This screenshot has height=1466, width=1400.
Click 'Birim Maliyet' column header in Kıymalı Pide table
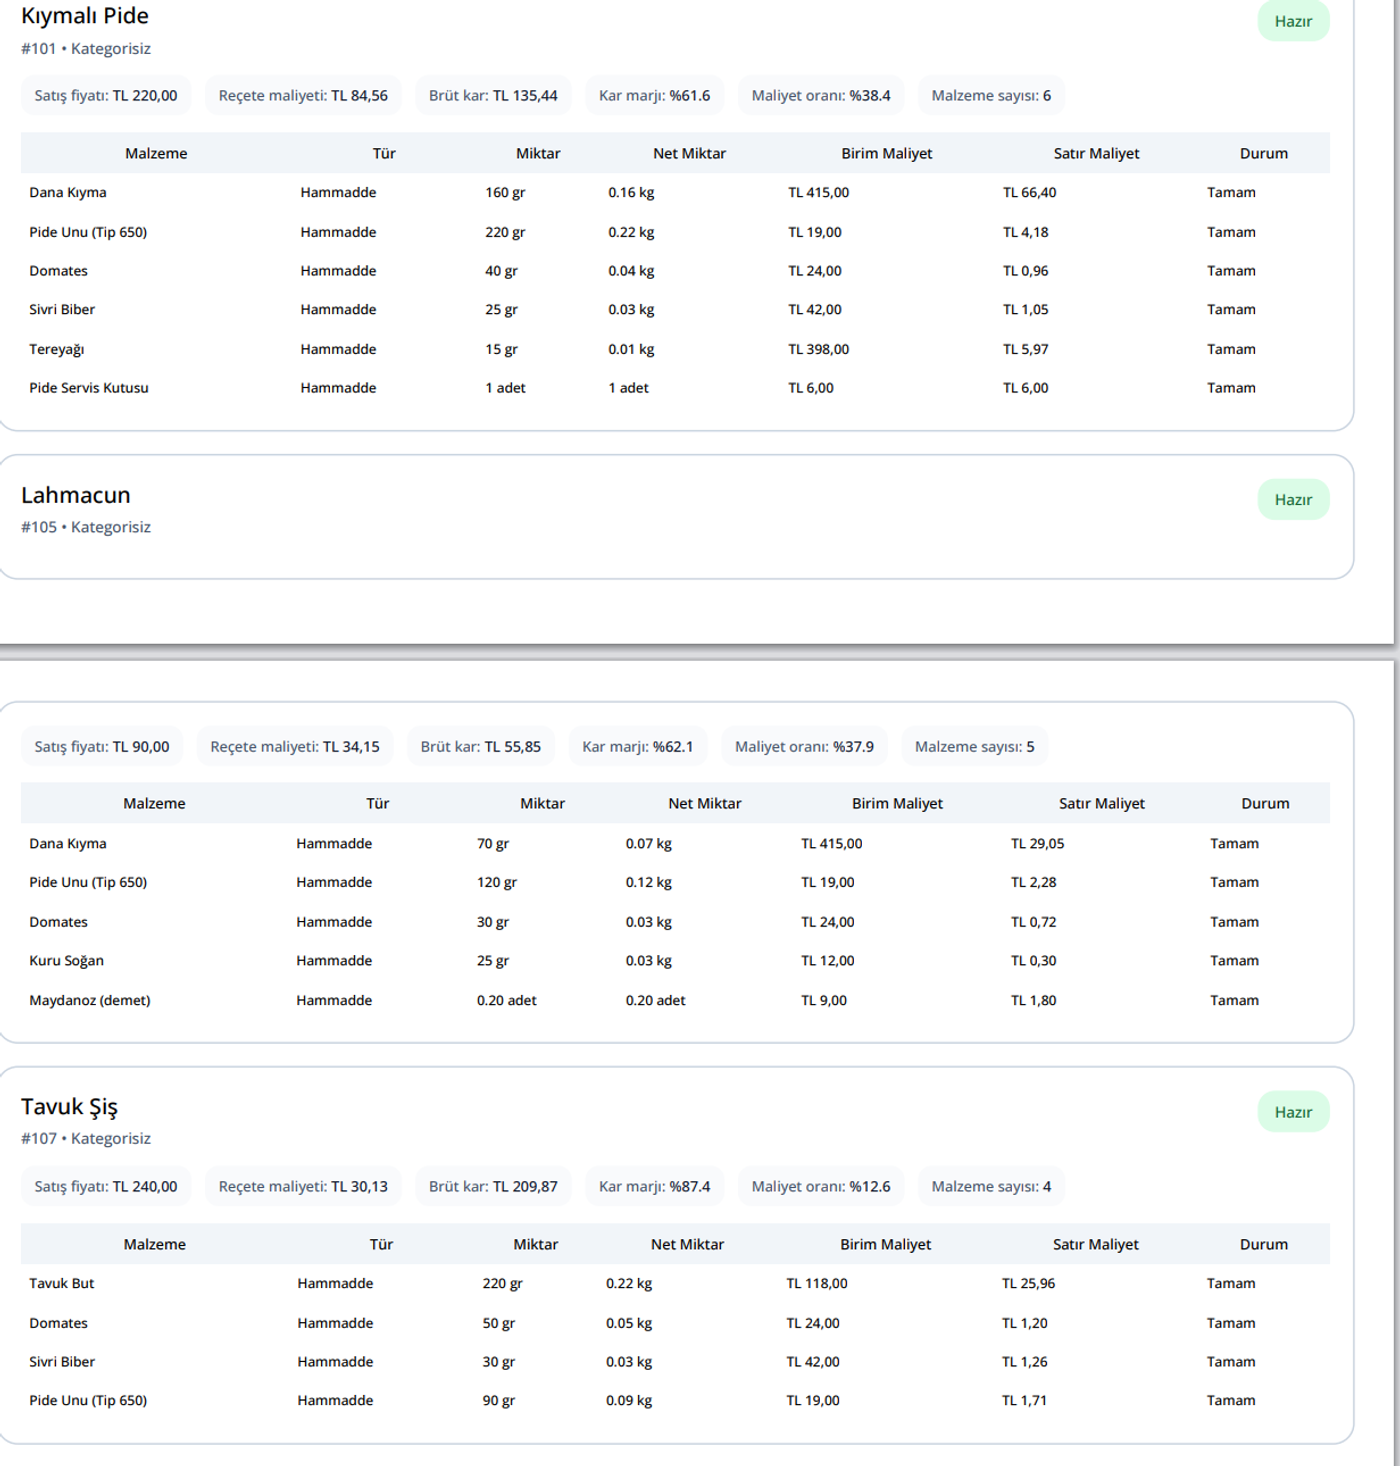point(887,154)
